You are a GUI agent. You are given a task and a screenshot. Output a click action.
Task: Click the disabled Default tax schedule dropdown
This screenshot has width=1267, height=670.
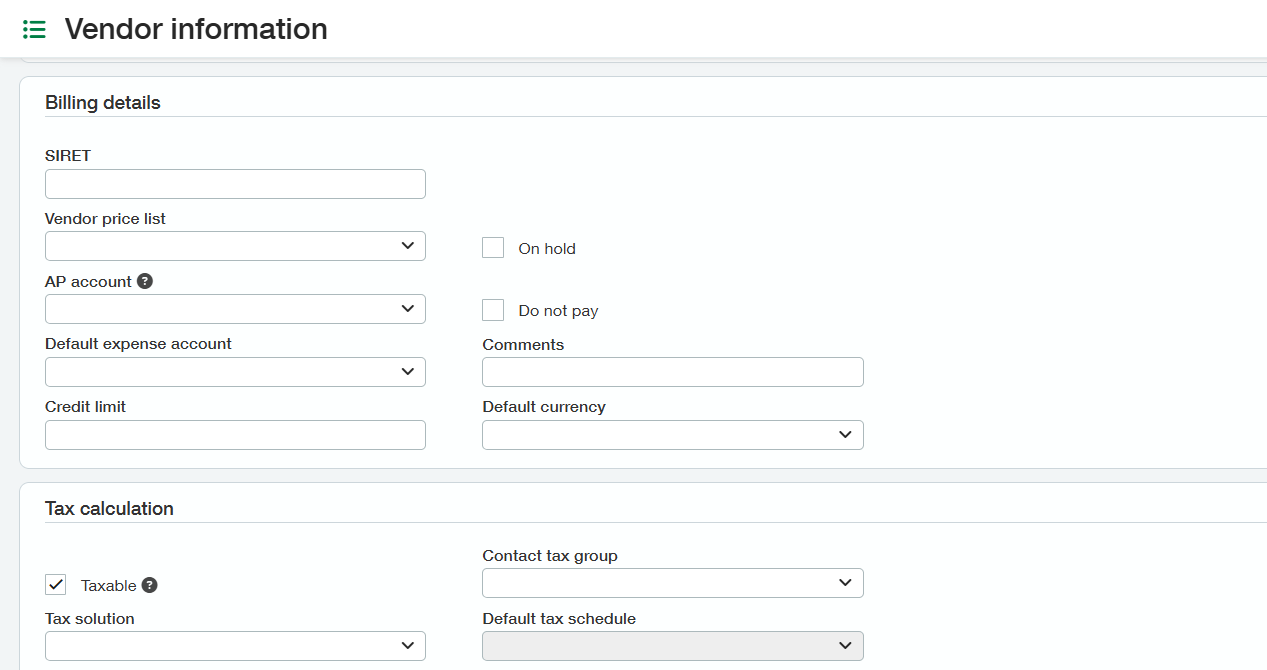pos(672,646)
